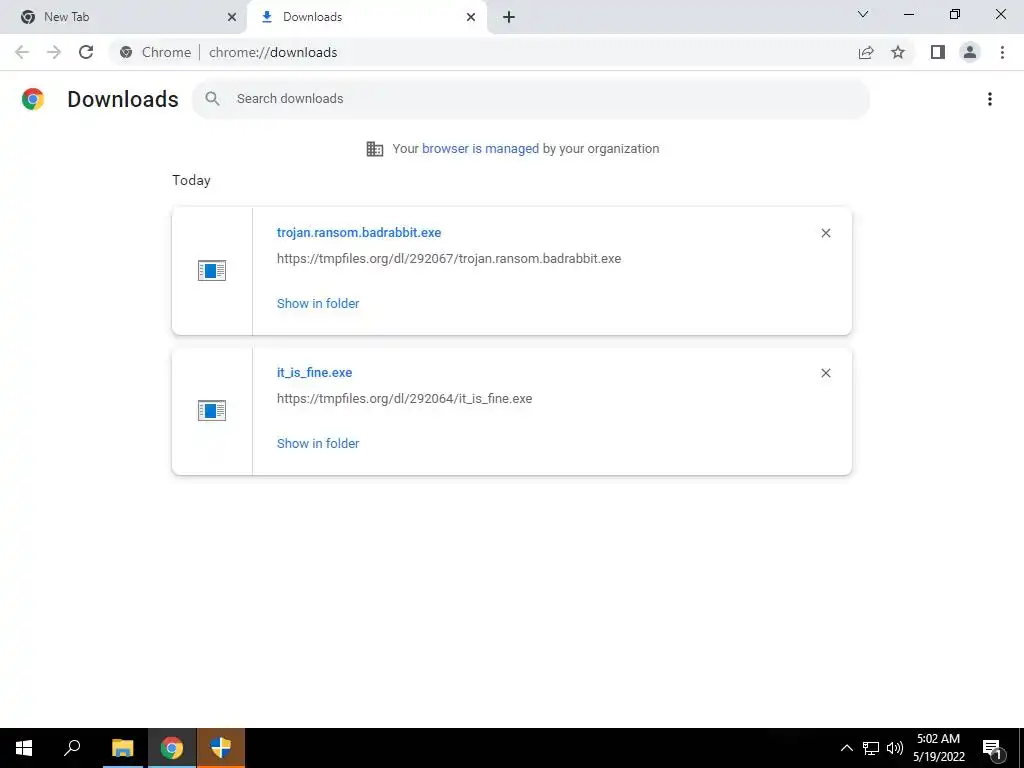Click the 'browser is managed' link
Viewport: 1024px width, 768px height.
[480, 148]
